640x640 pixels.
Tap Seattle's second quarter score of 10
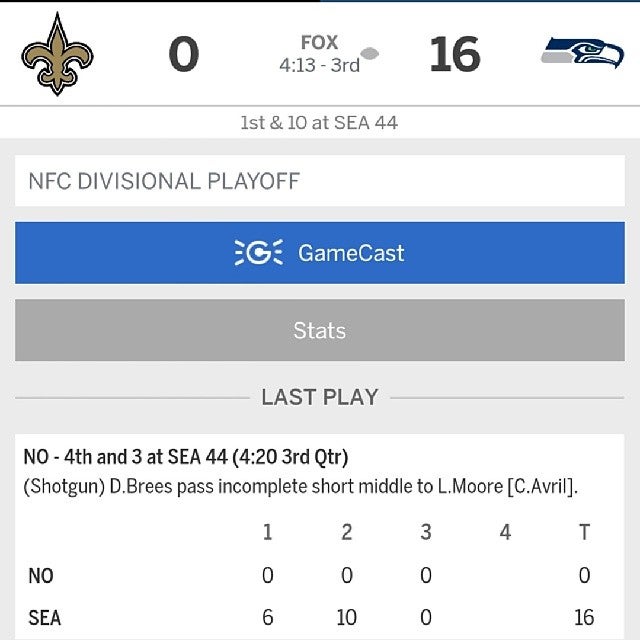[x=346, y=617]
